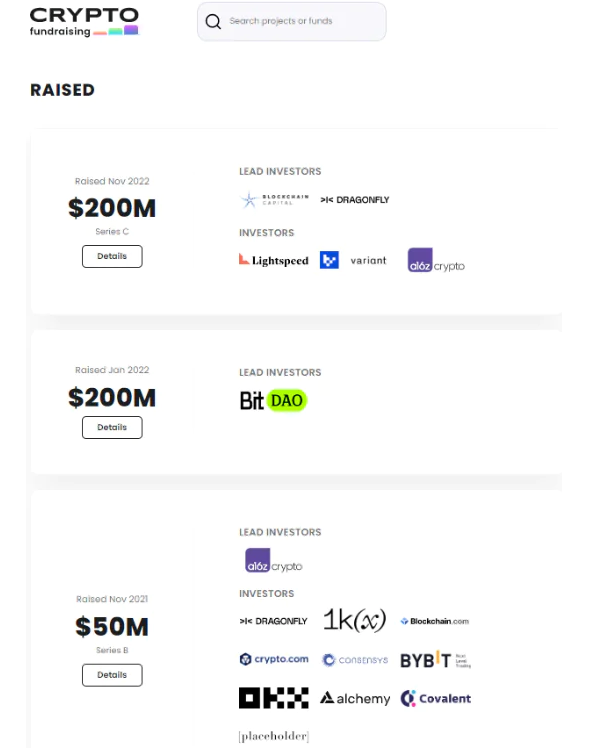Click the Crypto Fundraising logo

[84, 22]
